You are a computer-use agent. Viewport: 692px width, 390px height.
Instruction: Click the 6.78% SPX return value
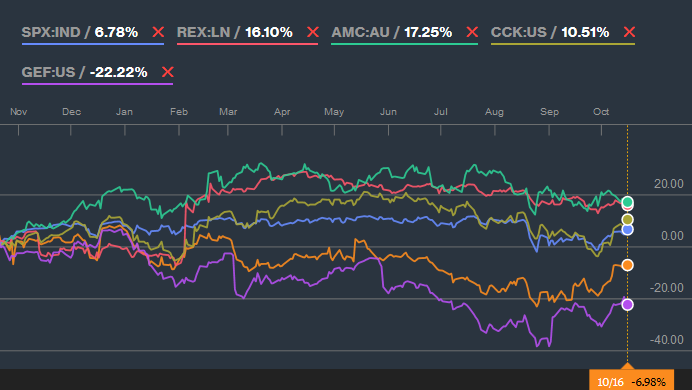coord(117,32)
